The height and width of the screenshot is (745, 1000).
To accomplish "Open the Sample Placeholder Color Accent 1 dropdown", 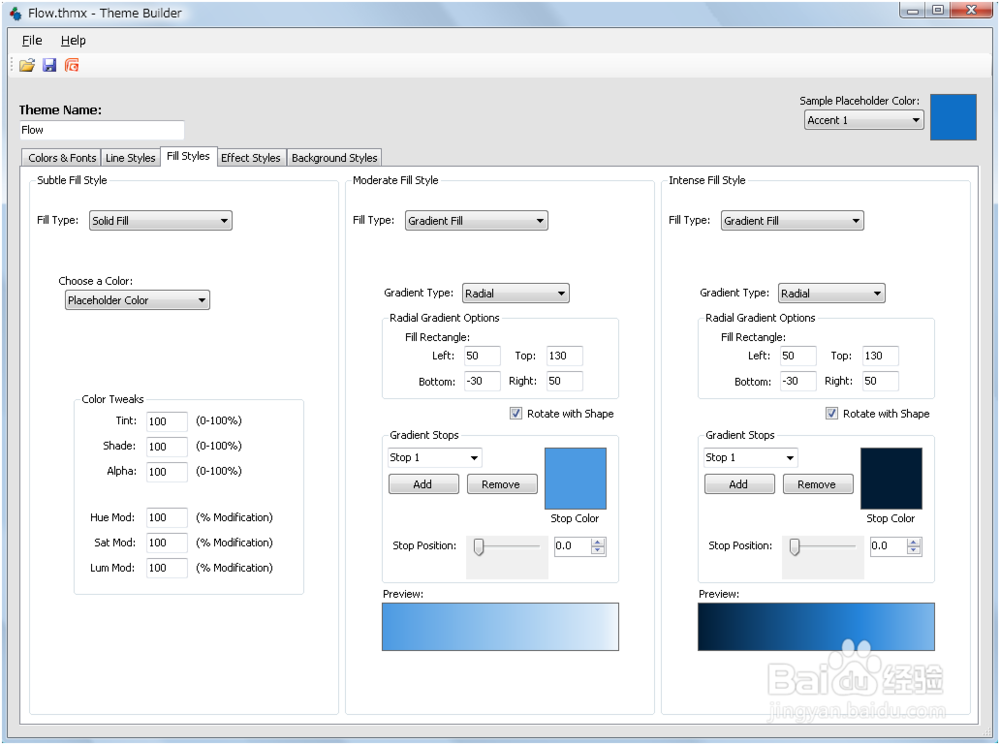I will tap(864, 120).
